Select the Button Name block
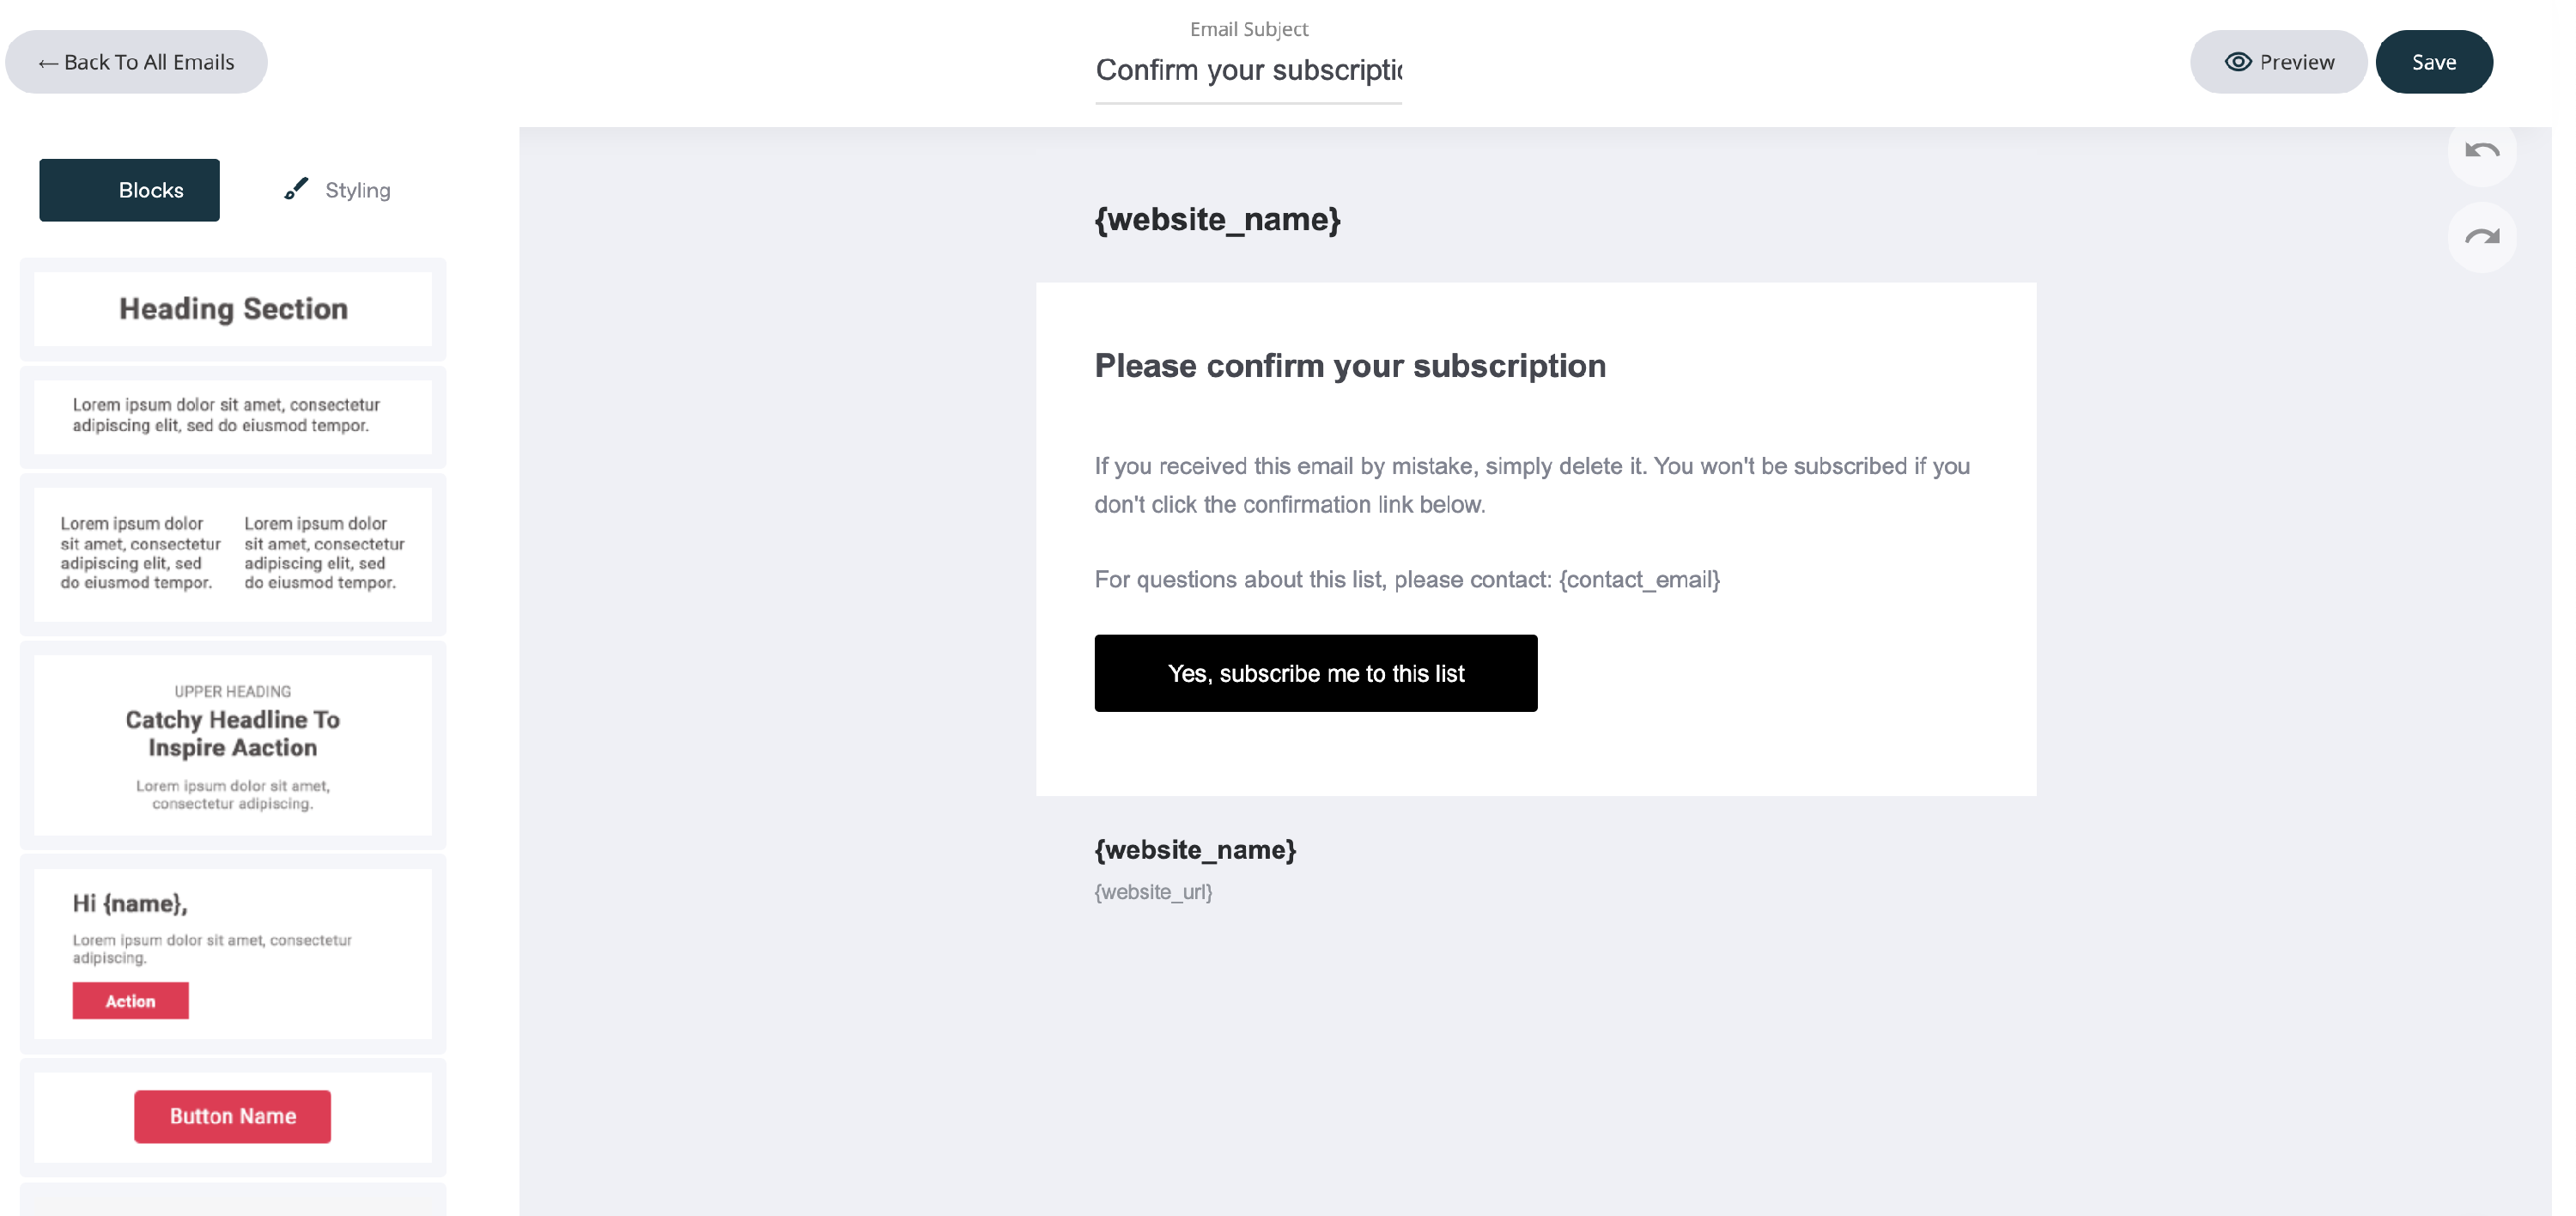Viewport: 2576px width, 1216px height. tap(233, 1116)
